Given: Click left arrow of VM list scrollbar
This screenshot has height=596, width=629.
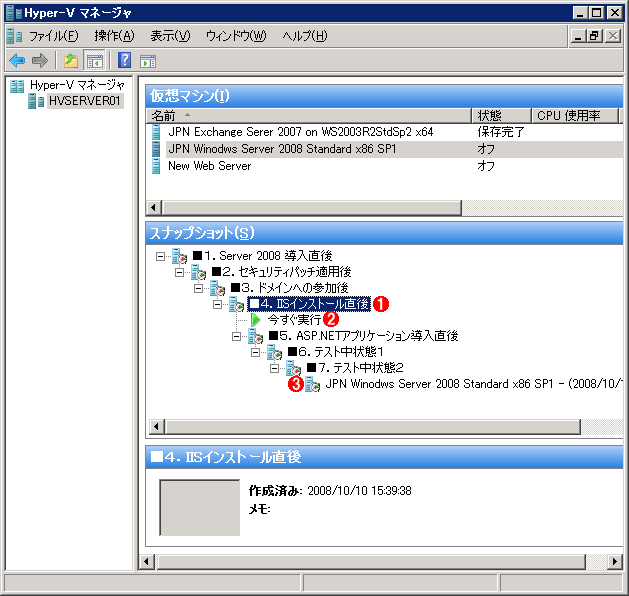Looking at the screenshot, I should [x=153, y=208].
